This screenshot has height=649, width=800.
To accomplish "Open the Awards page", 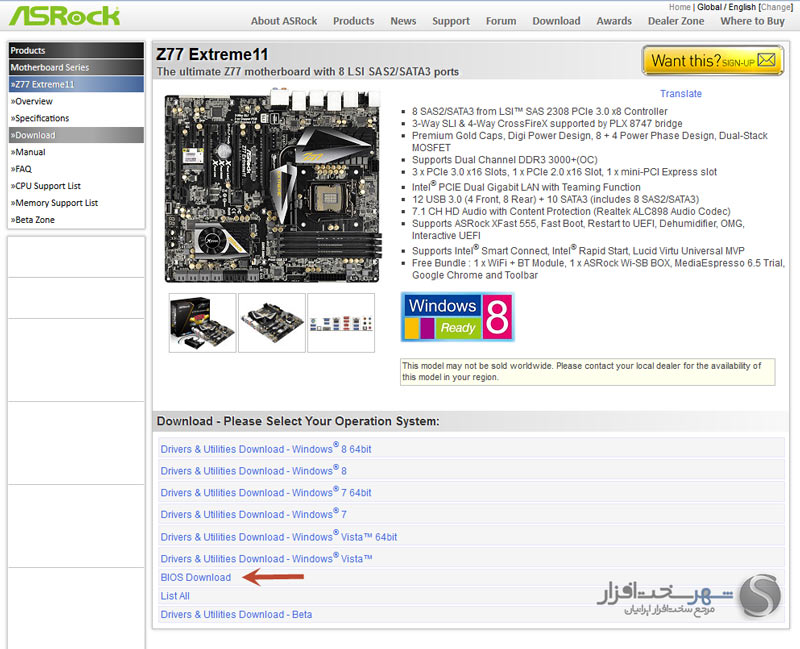I will (x=614, y=21).
